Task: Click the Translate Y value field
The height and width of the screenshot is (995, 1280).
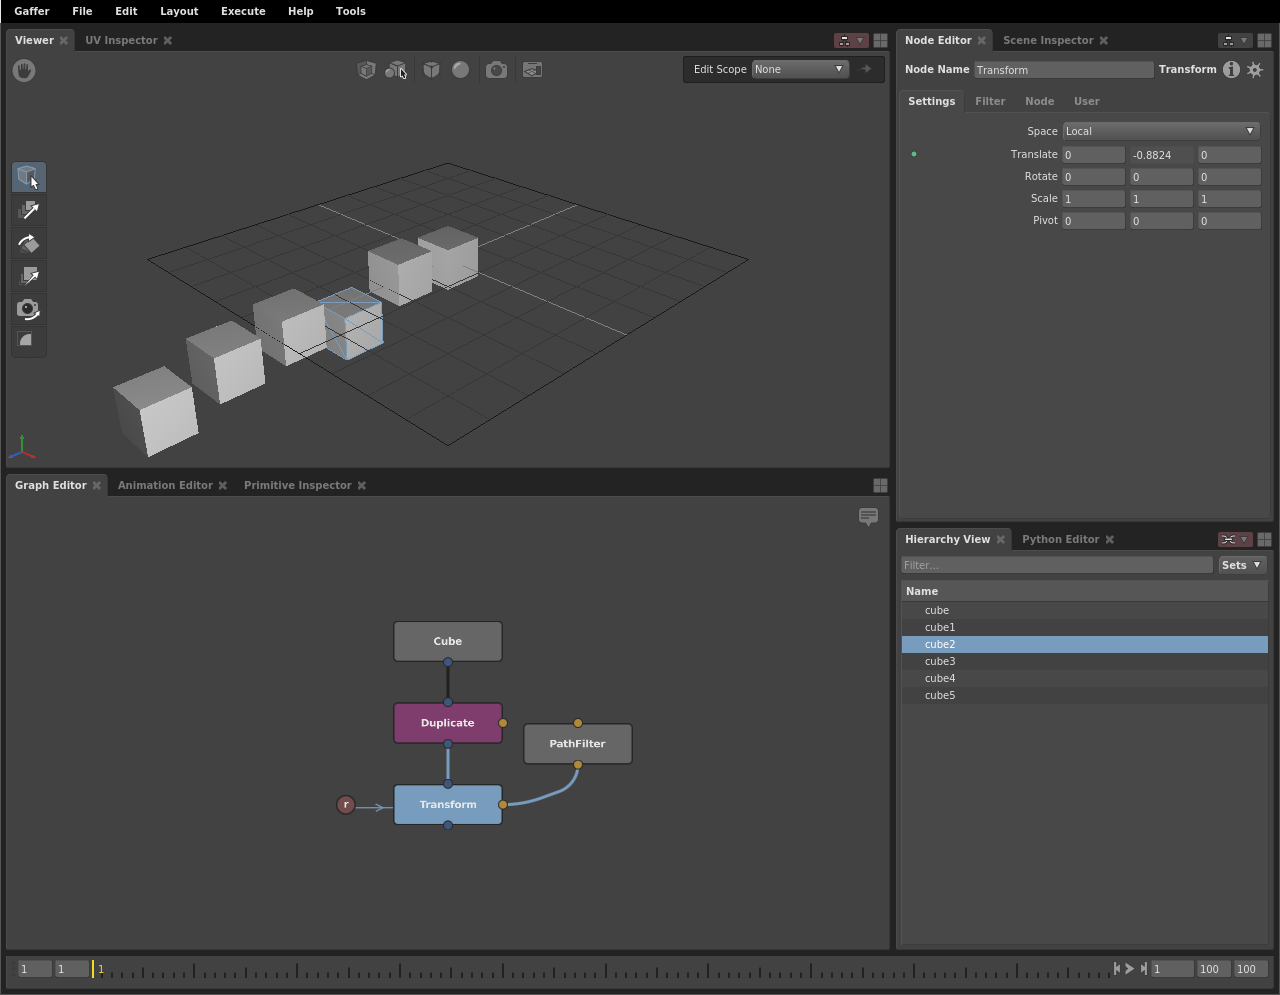Action: pyautogui.click(x=1160, y=155)
